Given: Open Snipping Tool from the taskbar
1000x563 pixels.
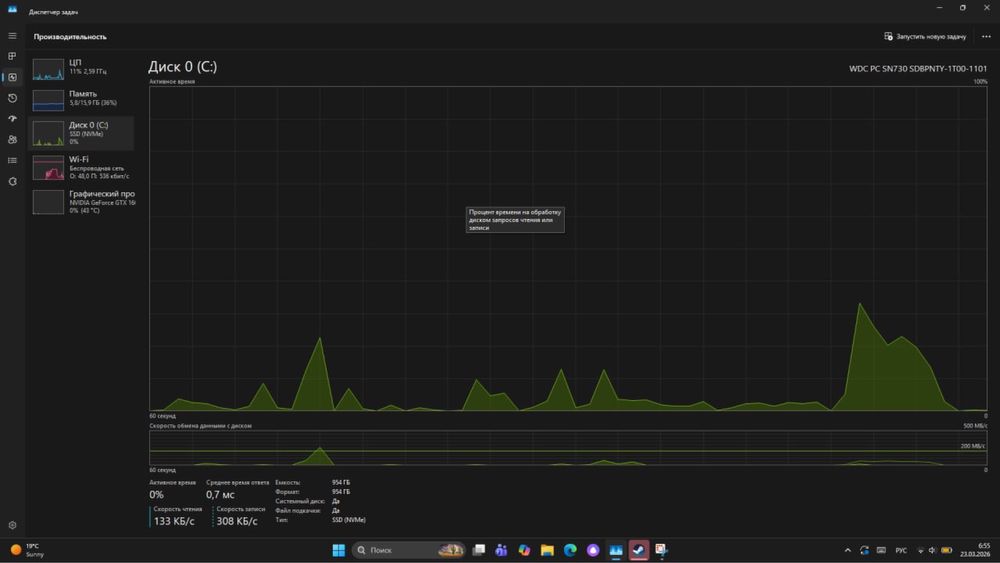Looking at the screenshot, I should (x=661, y=550).
